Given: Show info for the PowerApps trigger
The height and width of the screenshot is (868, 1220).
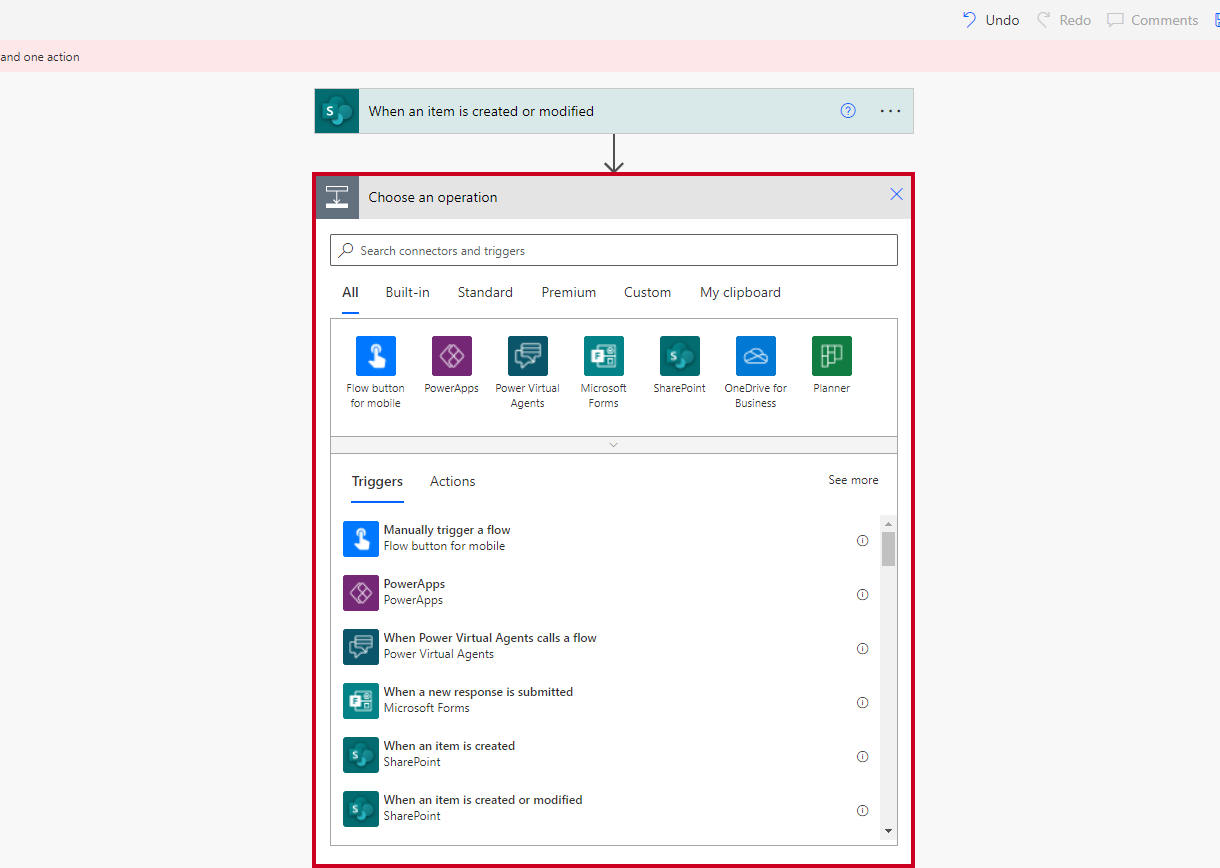Looking at the screenshot, I should click(x=862, y=594).
